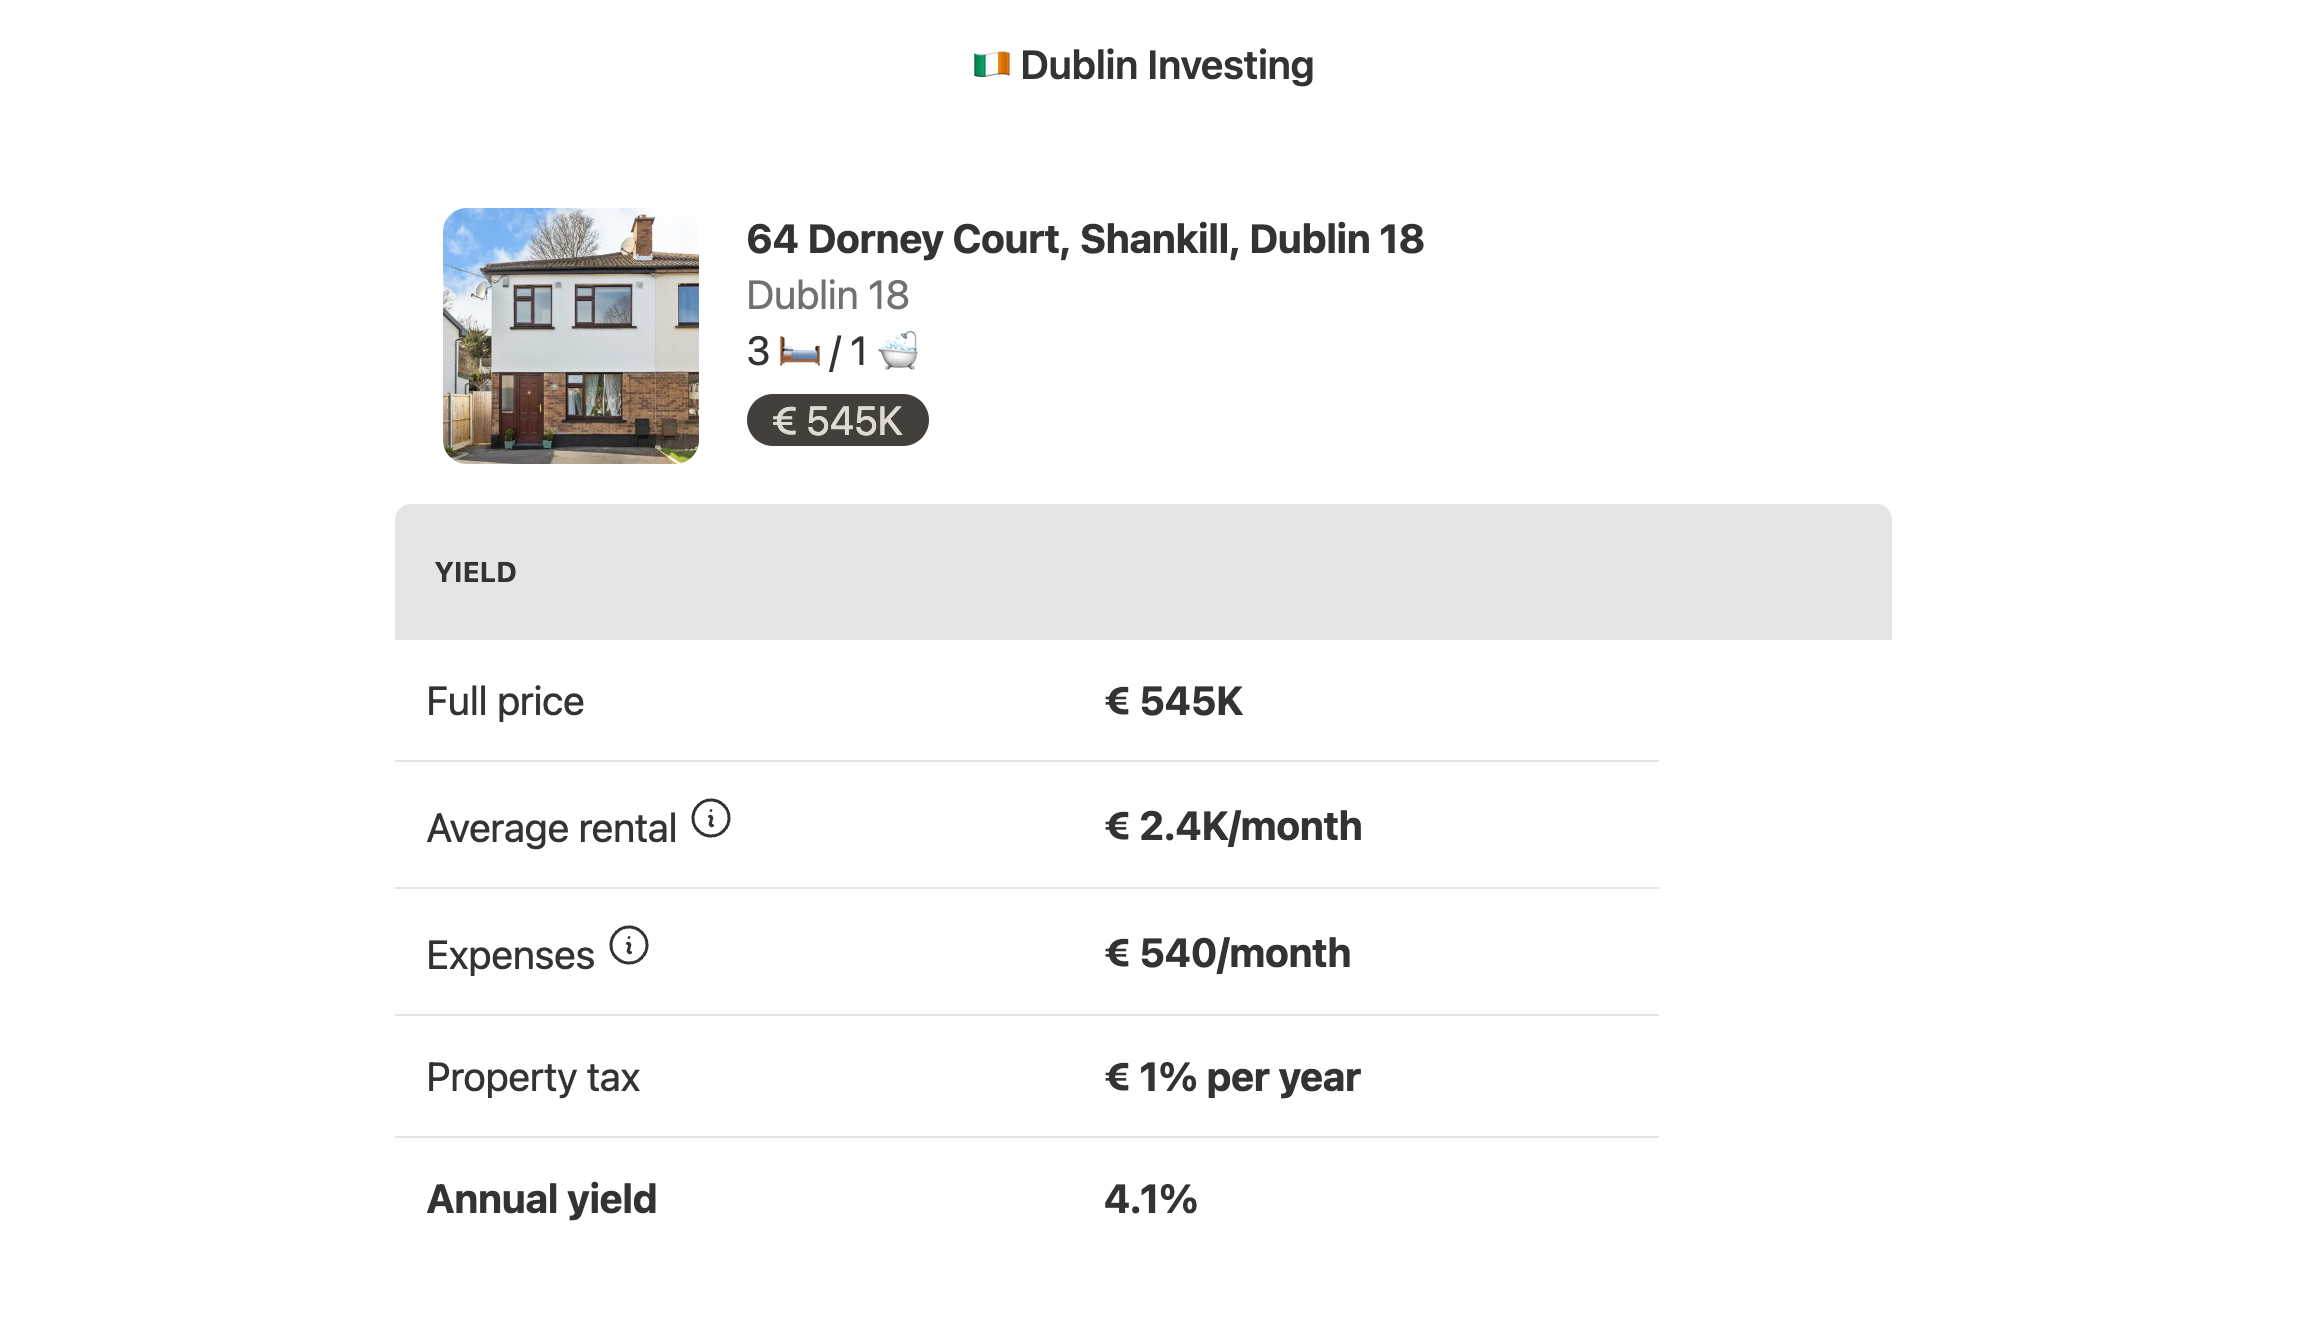Click the Irish flag icon

[991, 66]
